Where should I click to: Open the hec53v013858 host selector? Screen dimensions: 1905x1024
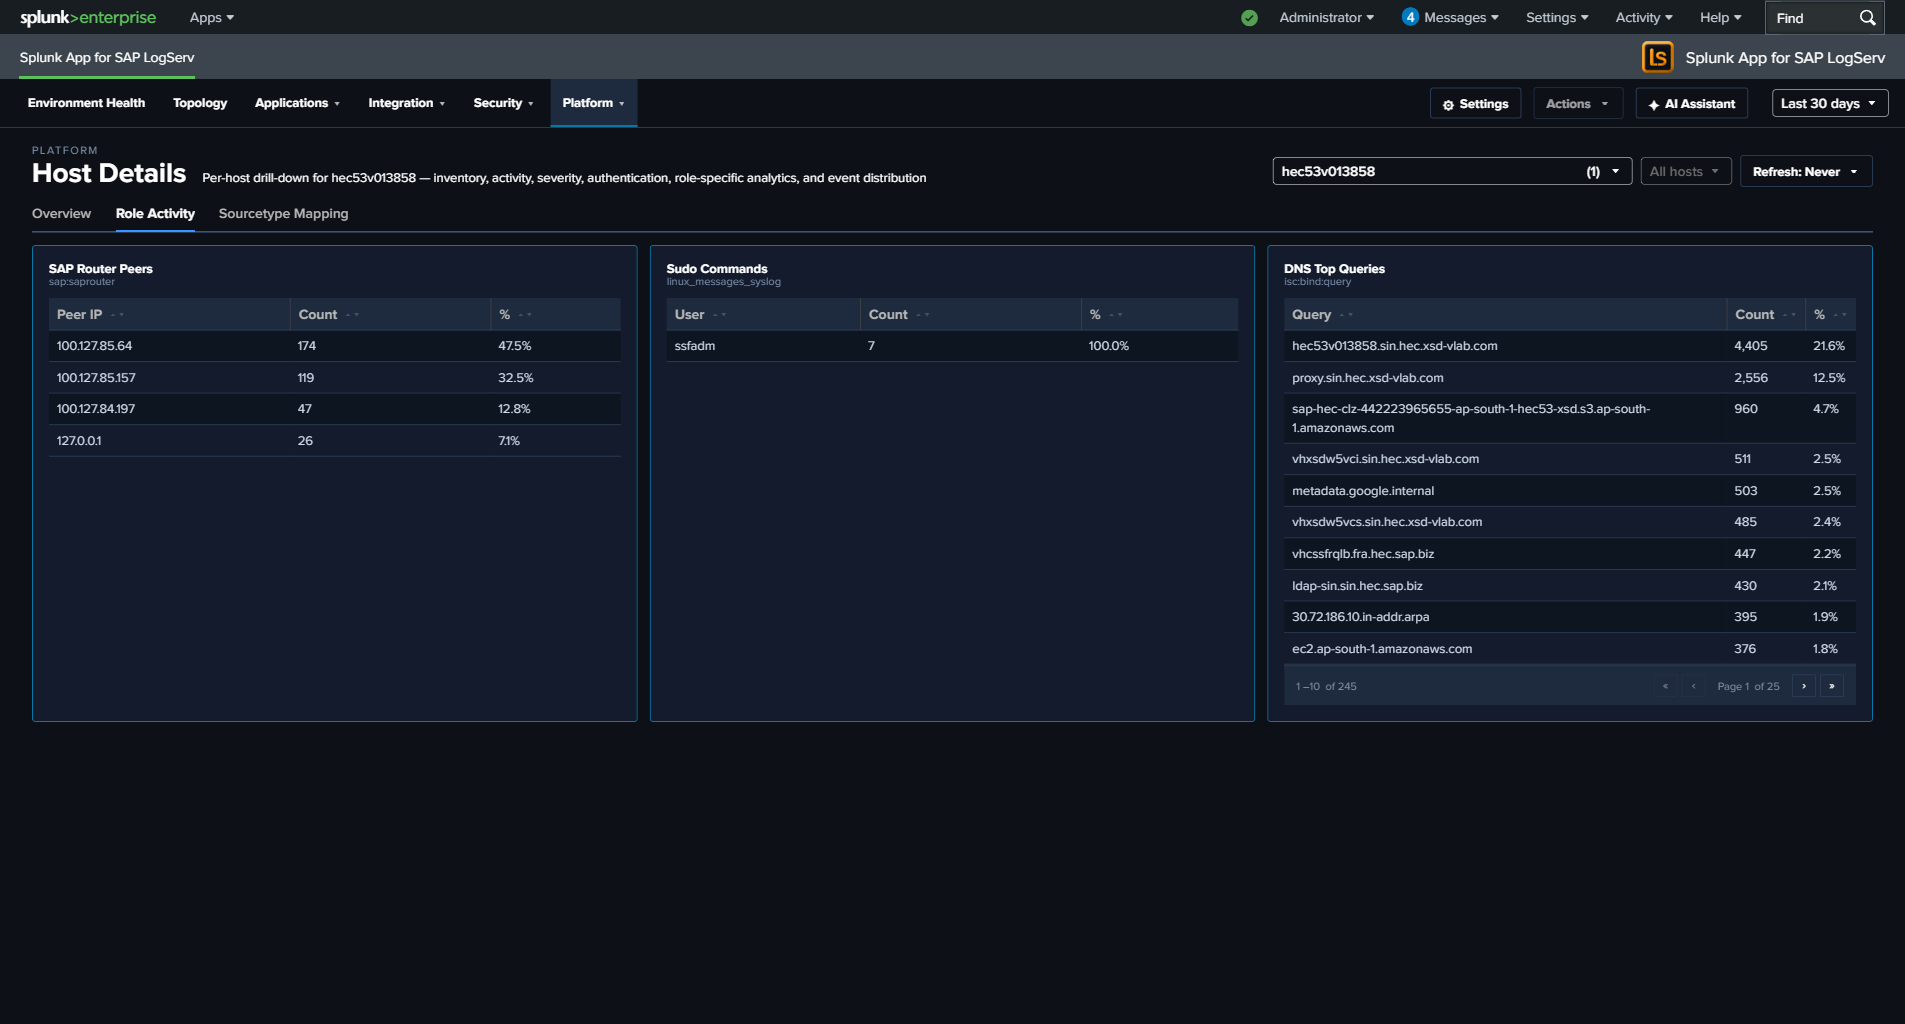pyautogui.click(x=1452, y=171)
